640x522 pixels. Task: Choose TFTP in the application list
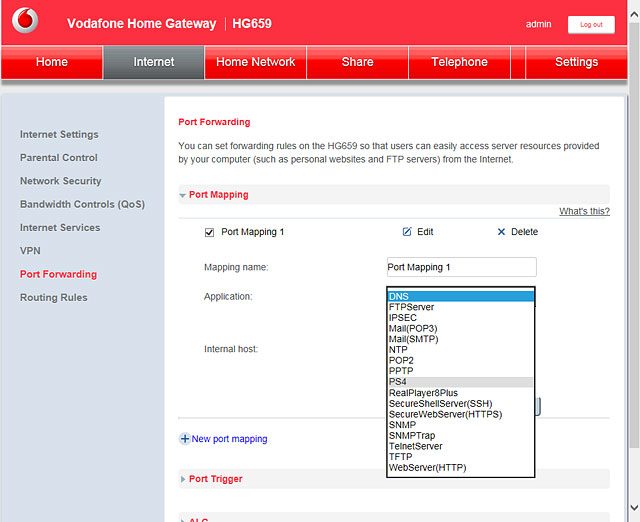pyautogui.click(x=460, y=457)
